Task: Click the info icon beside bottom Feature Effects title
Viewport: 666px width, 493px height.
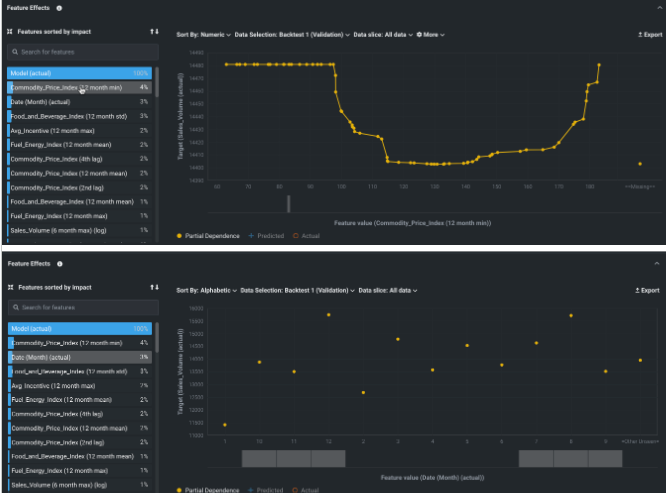Action: [59, 264]
